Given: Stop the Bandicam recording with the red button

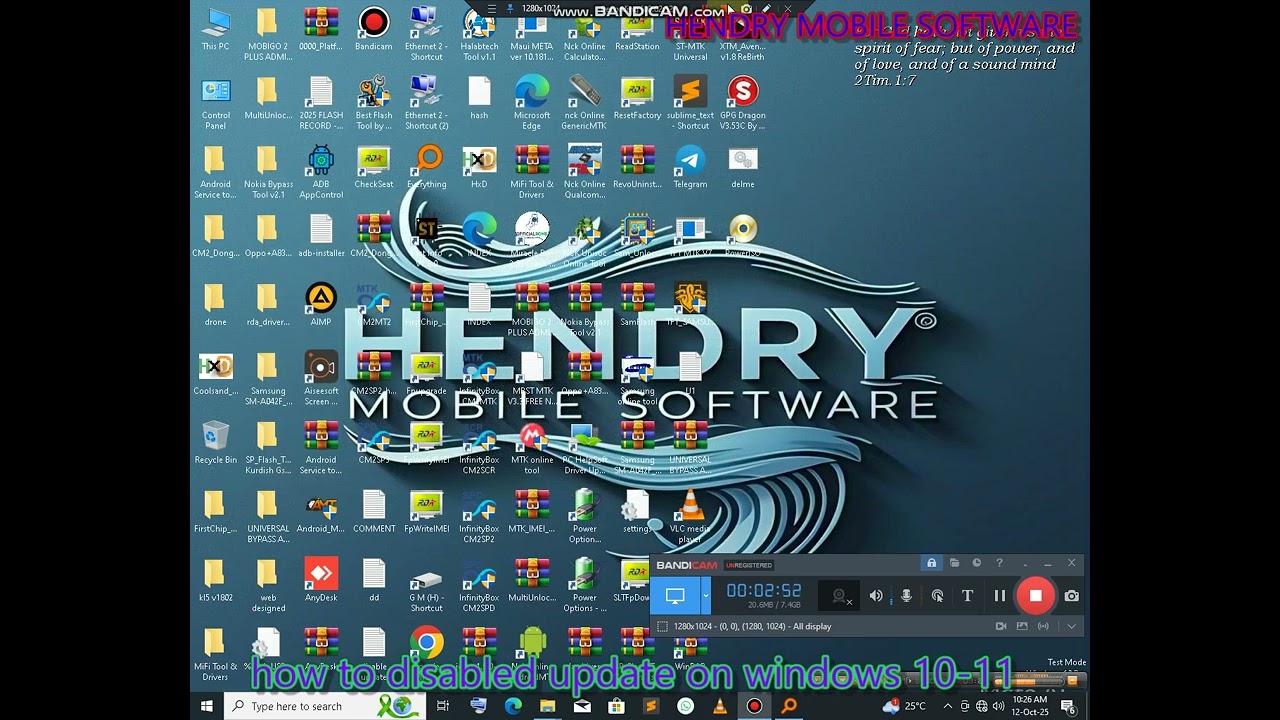Looking at the screenshot, I should click(1036, 596).
